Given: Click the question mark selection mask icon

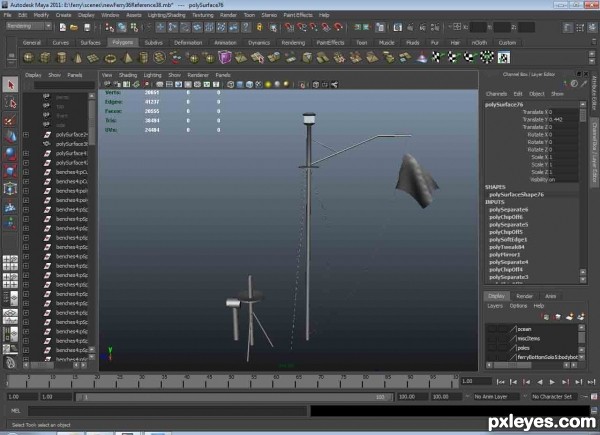Looking at the screenshot, I should [x=246, y=27].
